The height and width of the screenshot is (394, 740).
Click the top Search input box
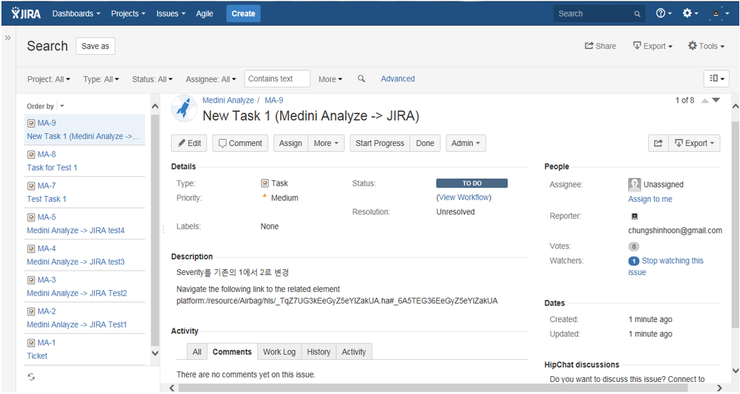(x=599, y=14)
